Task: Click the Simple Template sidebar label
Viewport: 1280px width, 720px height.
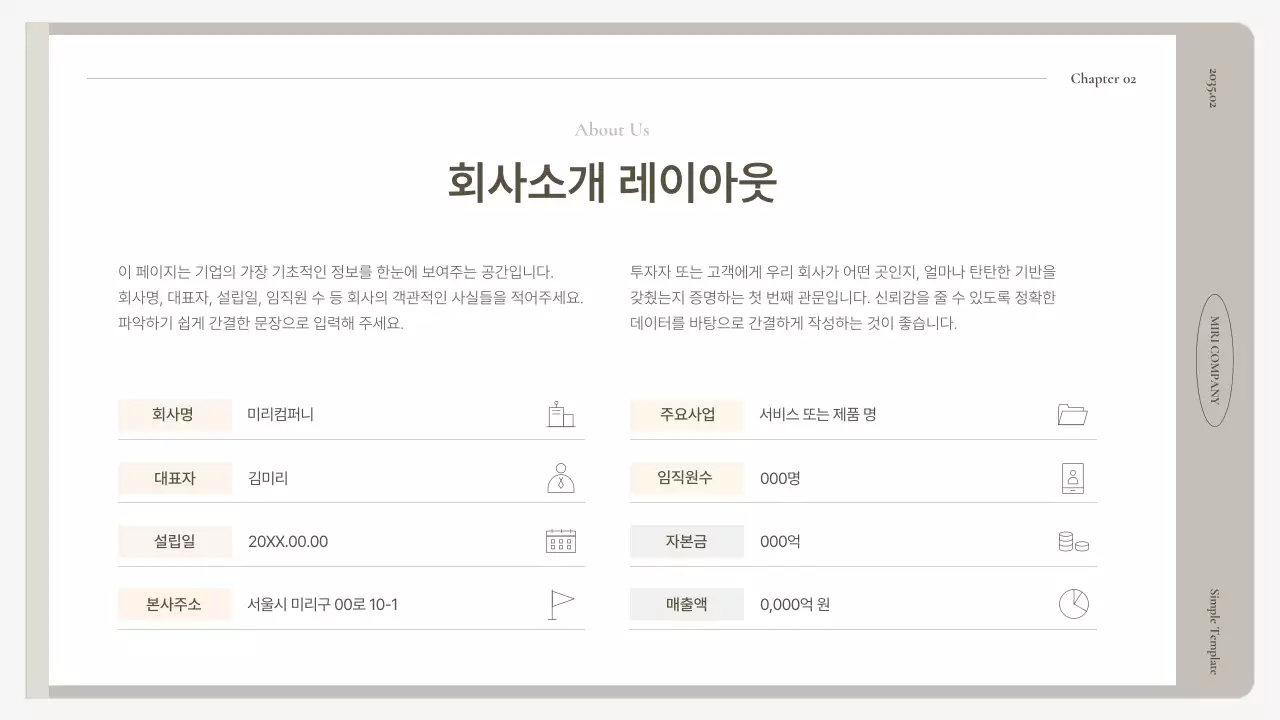Action: (x=1213, y=630)
